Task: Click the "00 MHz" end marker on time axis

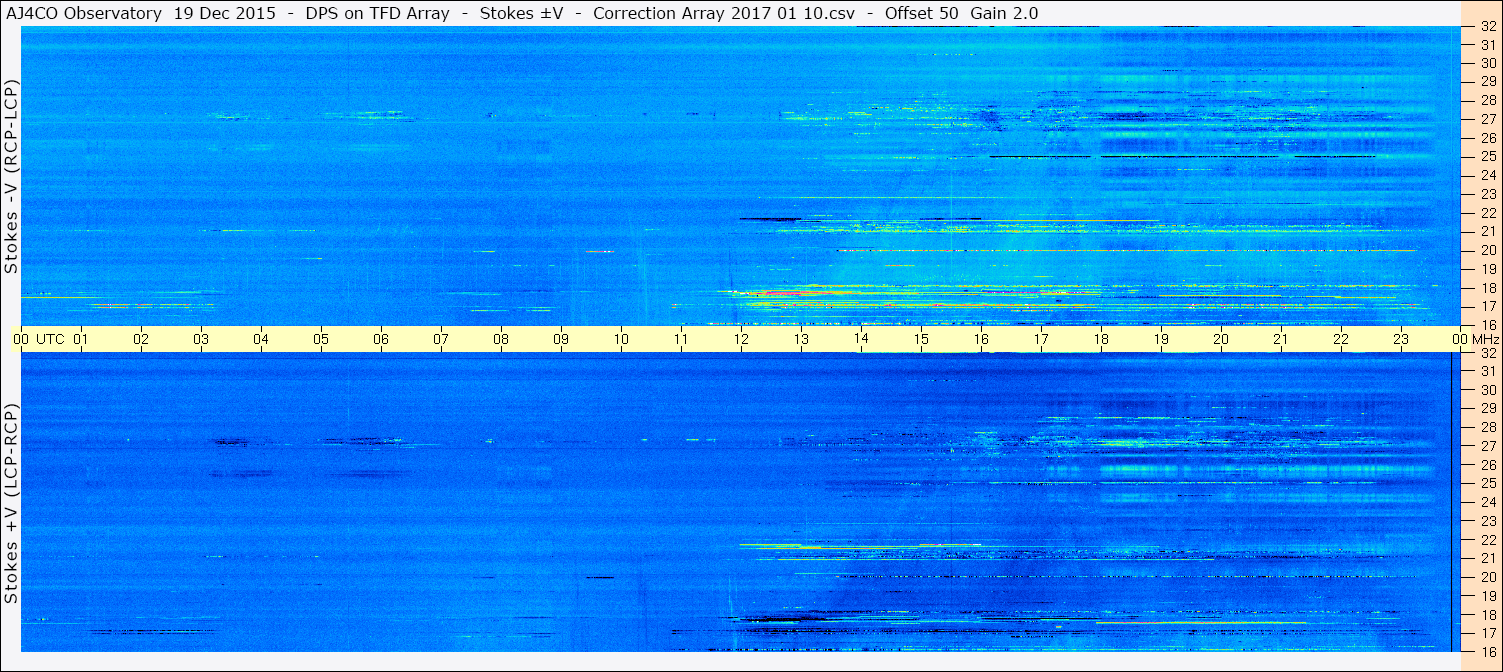Action: click(x=1476, y=339)
